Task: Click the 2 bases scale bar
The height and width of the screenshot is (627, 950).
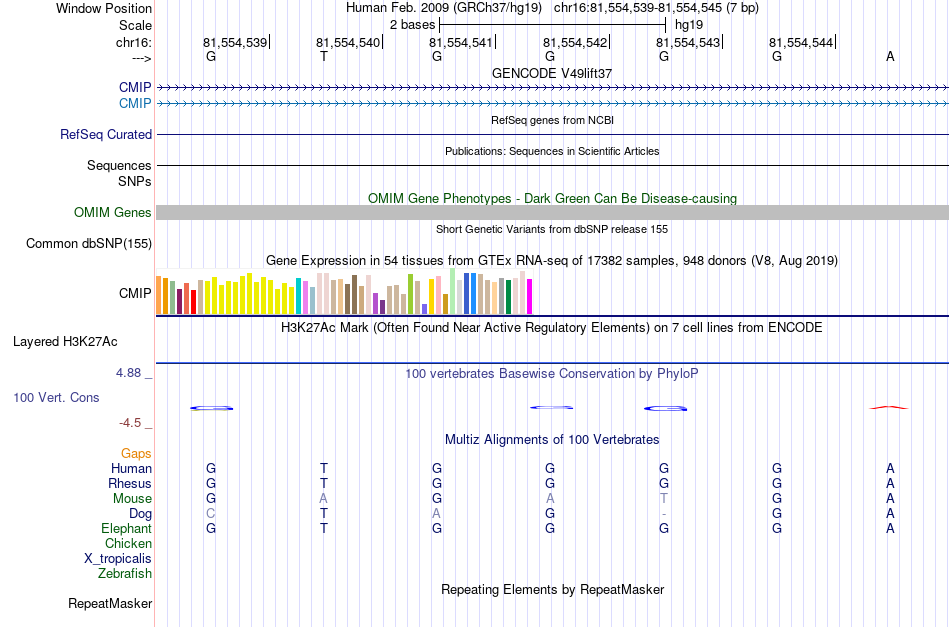Action: 553,25
